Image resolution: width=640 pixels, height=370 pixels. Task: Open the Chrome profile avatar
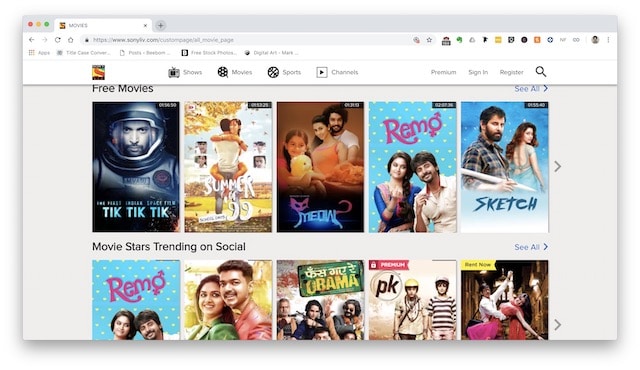point(595,40)
